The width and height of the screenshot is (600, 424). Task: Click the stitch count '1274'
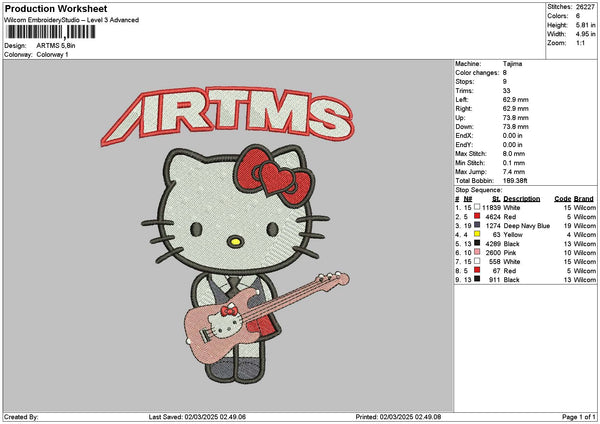click(493, 226)
